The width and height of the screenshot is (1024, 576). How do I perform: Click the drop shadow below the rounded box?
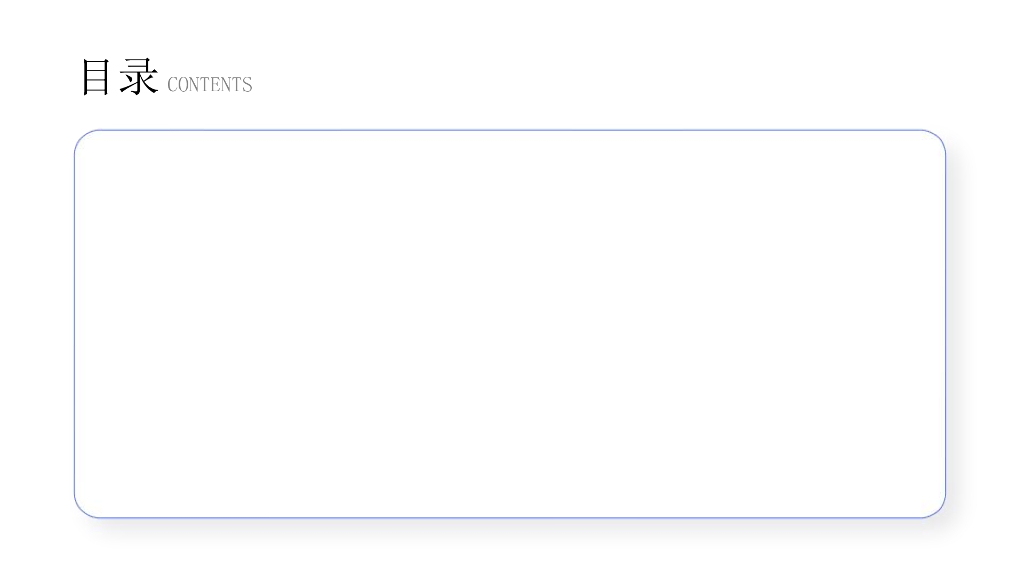click(x=510, y=528)
